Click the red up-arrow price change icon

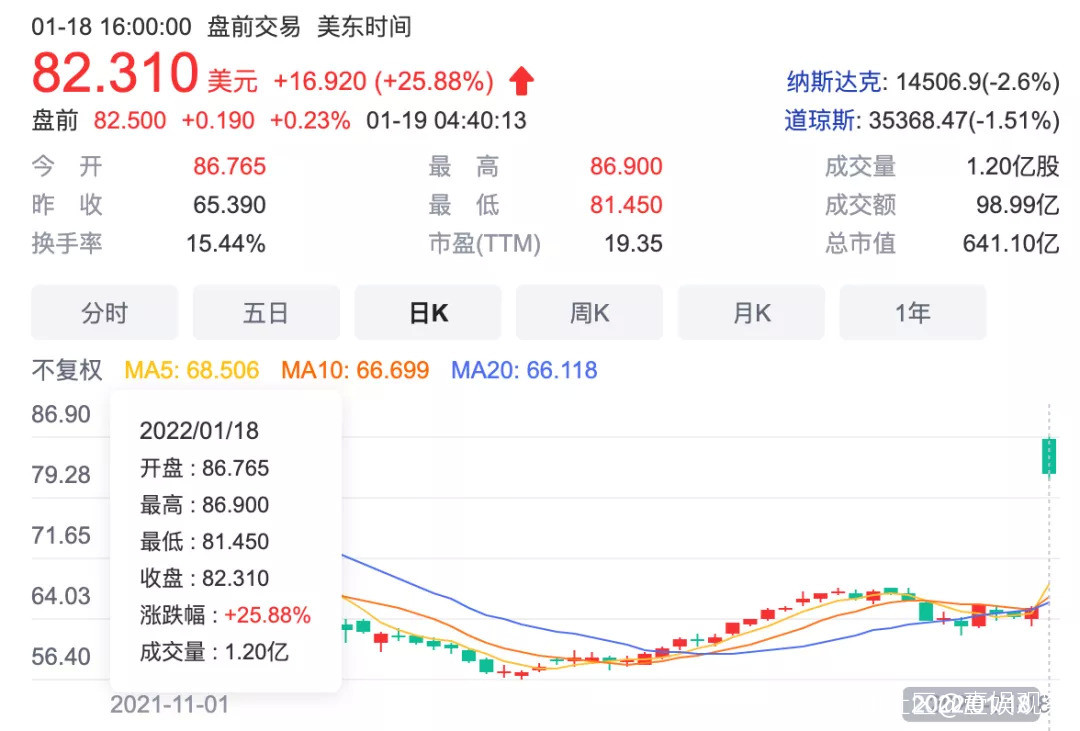(522, 80)
